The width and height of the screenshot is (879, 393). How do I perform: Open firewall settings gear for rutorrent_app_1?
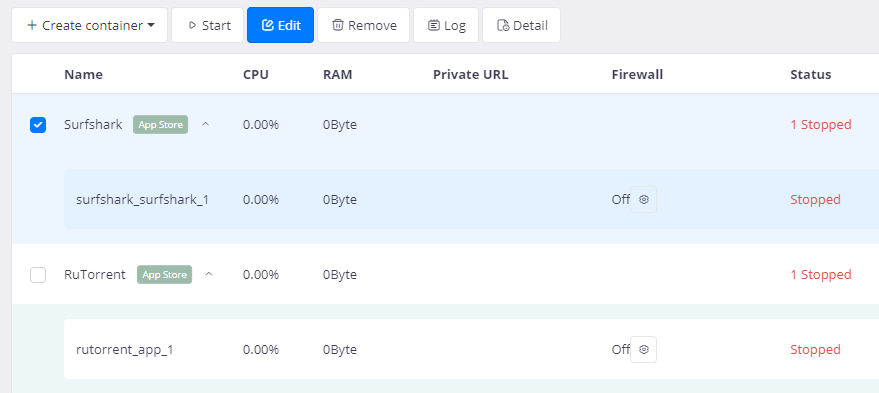(644, 350)
